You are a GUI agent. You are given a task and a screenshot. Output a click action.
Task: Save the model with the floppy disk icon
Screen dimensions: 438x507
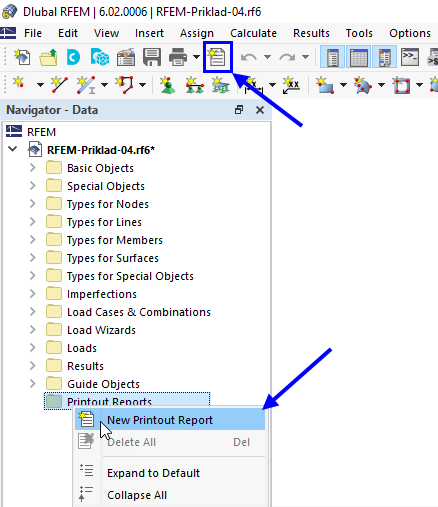152,57
